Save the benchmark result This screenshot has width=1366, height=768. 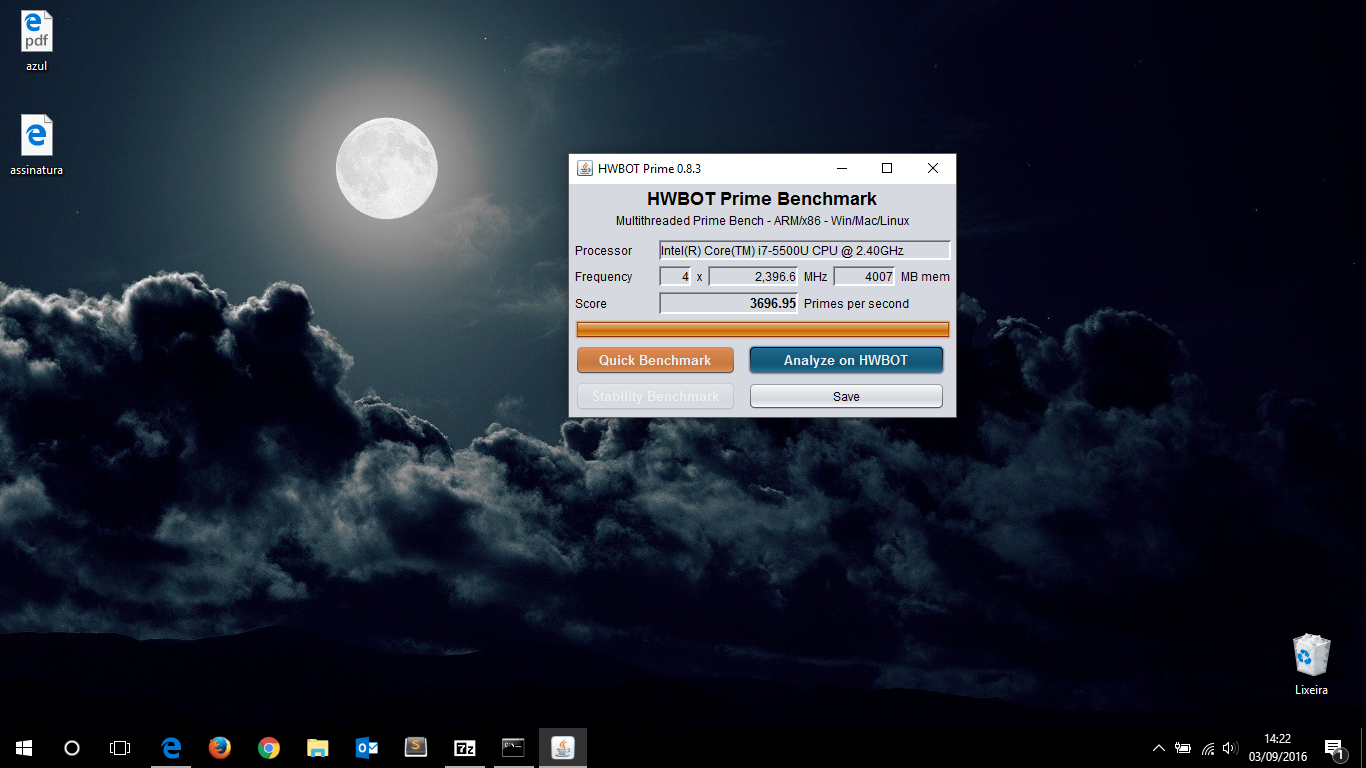[846, 396]
